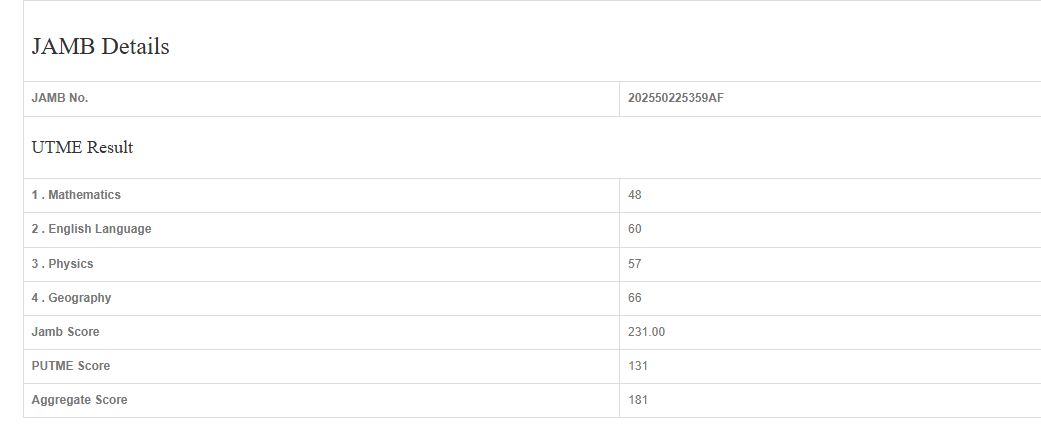Select the Mathematics subject row label

click(84, 195)
